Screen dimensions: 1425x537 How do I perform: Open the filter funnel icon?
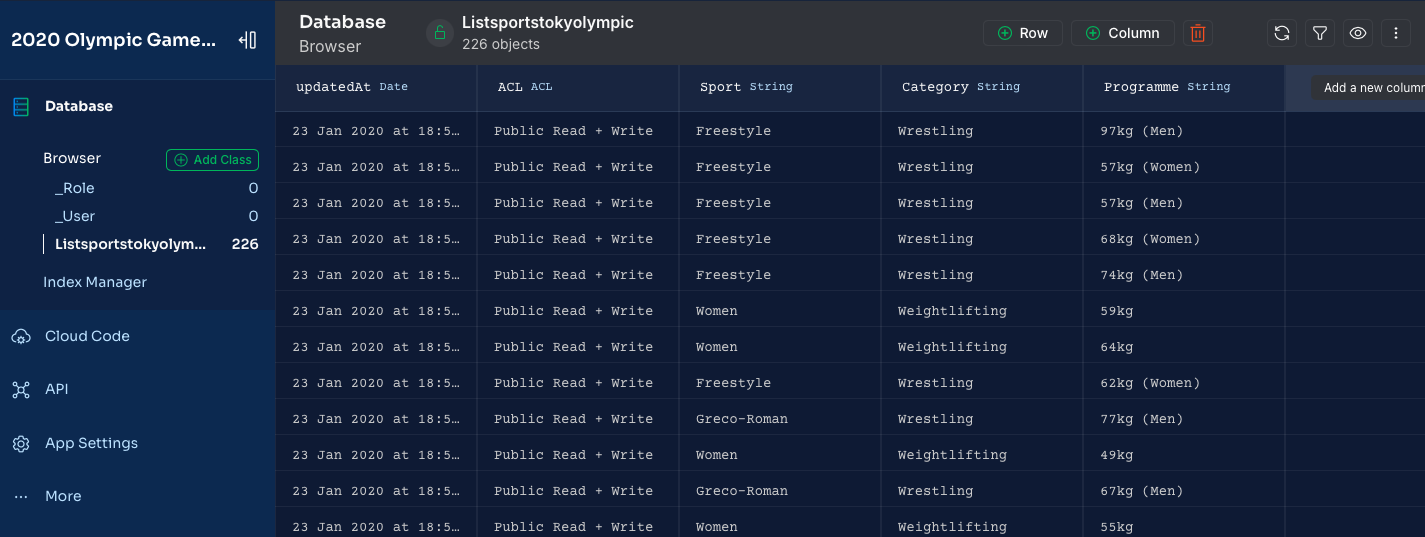(1320, 33)
